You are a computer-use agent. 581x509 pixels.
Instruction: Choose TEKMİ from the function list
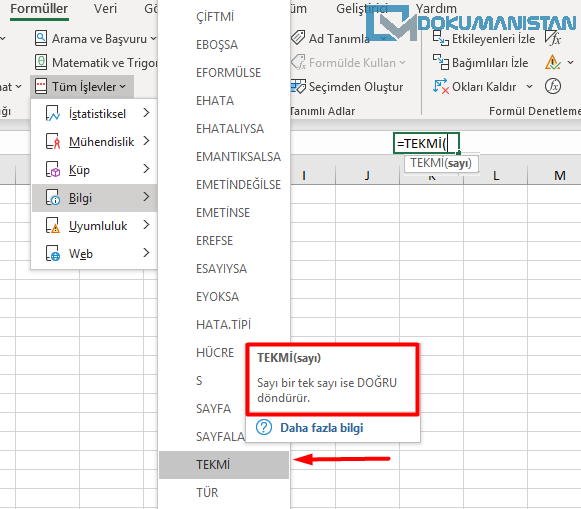(224, 465)
